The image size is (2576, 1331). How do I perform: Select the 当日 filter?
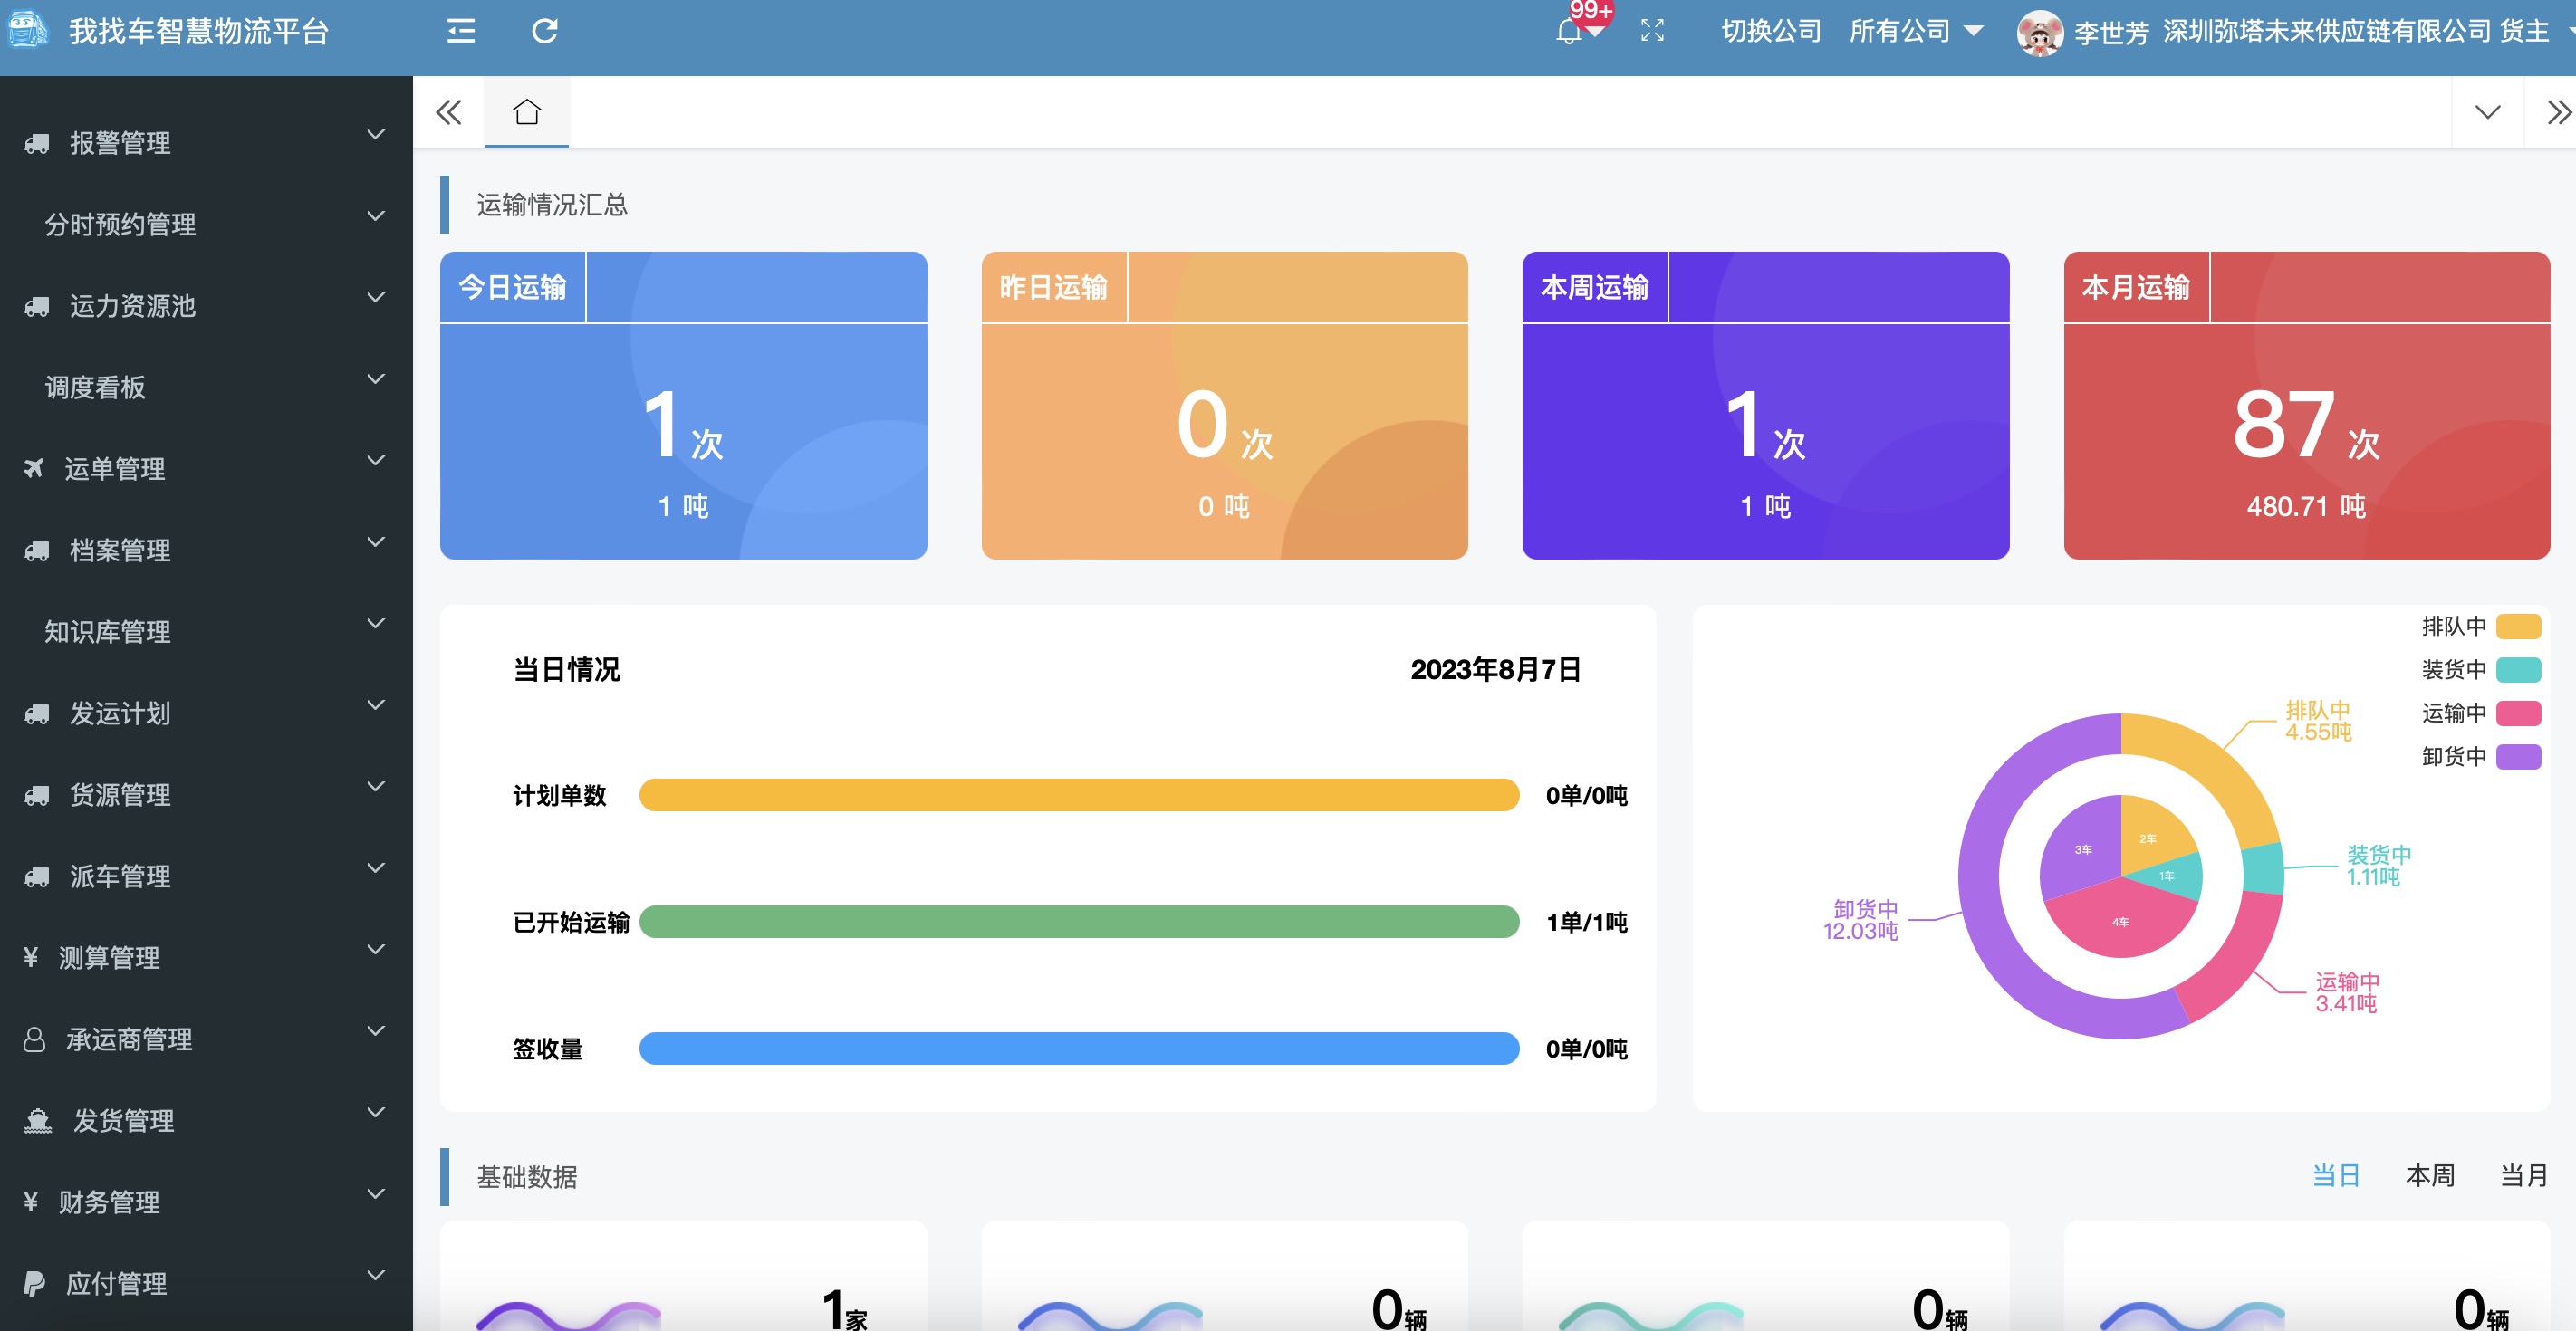(x=2336, y=1175)
